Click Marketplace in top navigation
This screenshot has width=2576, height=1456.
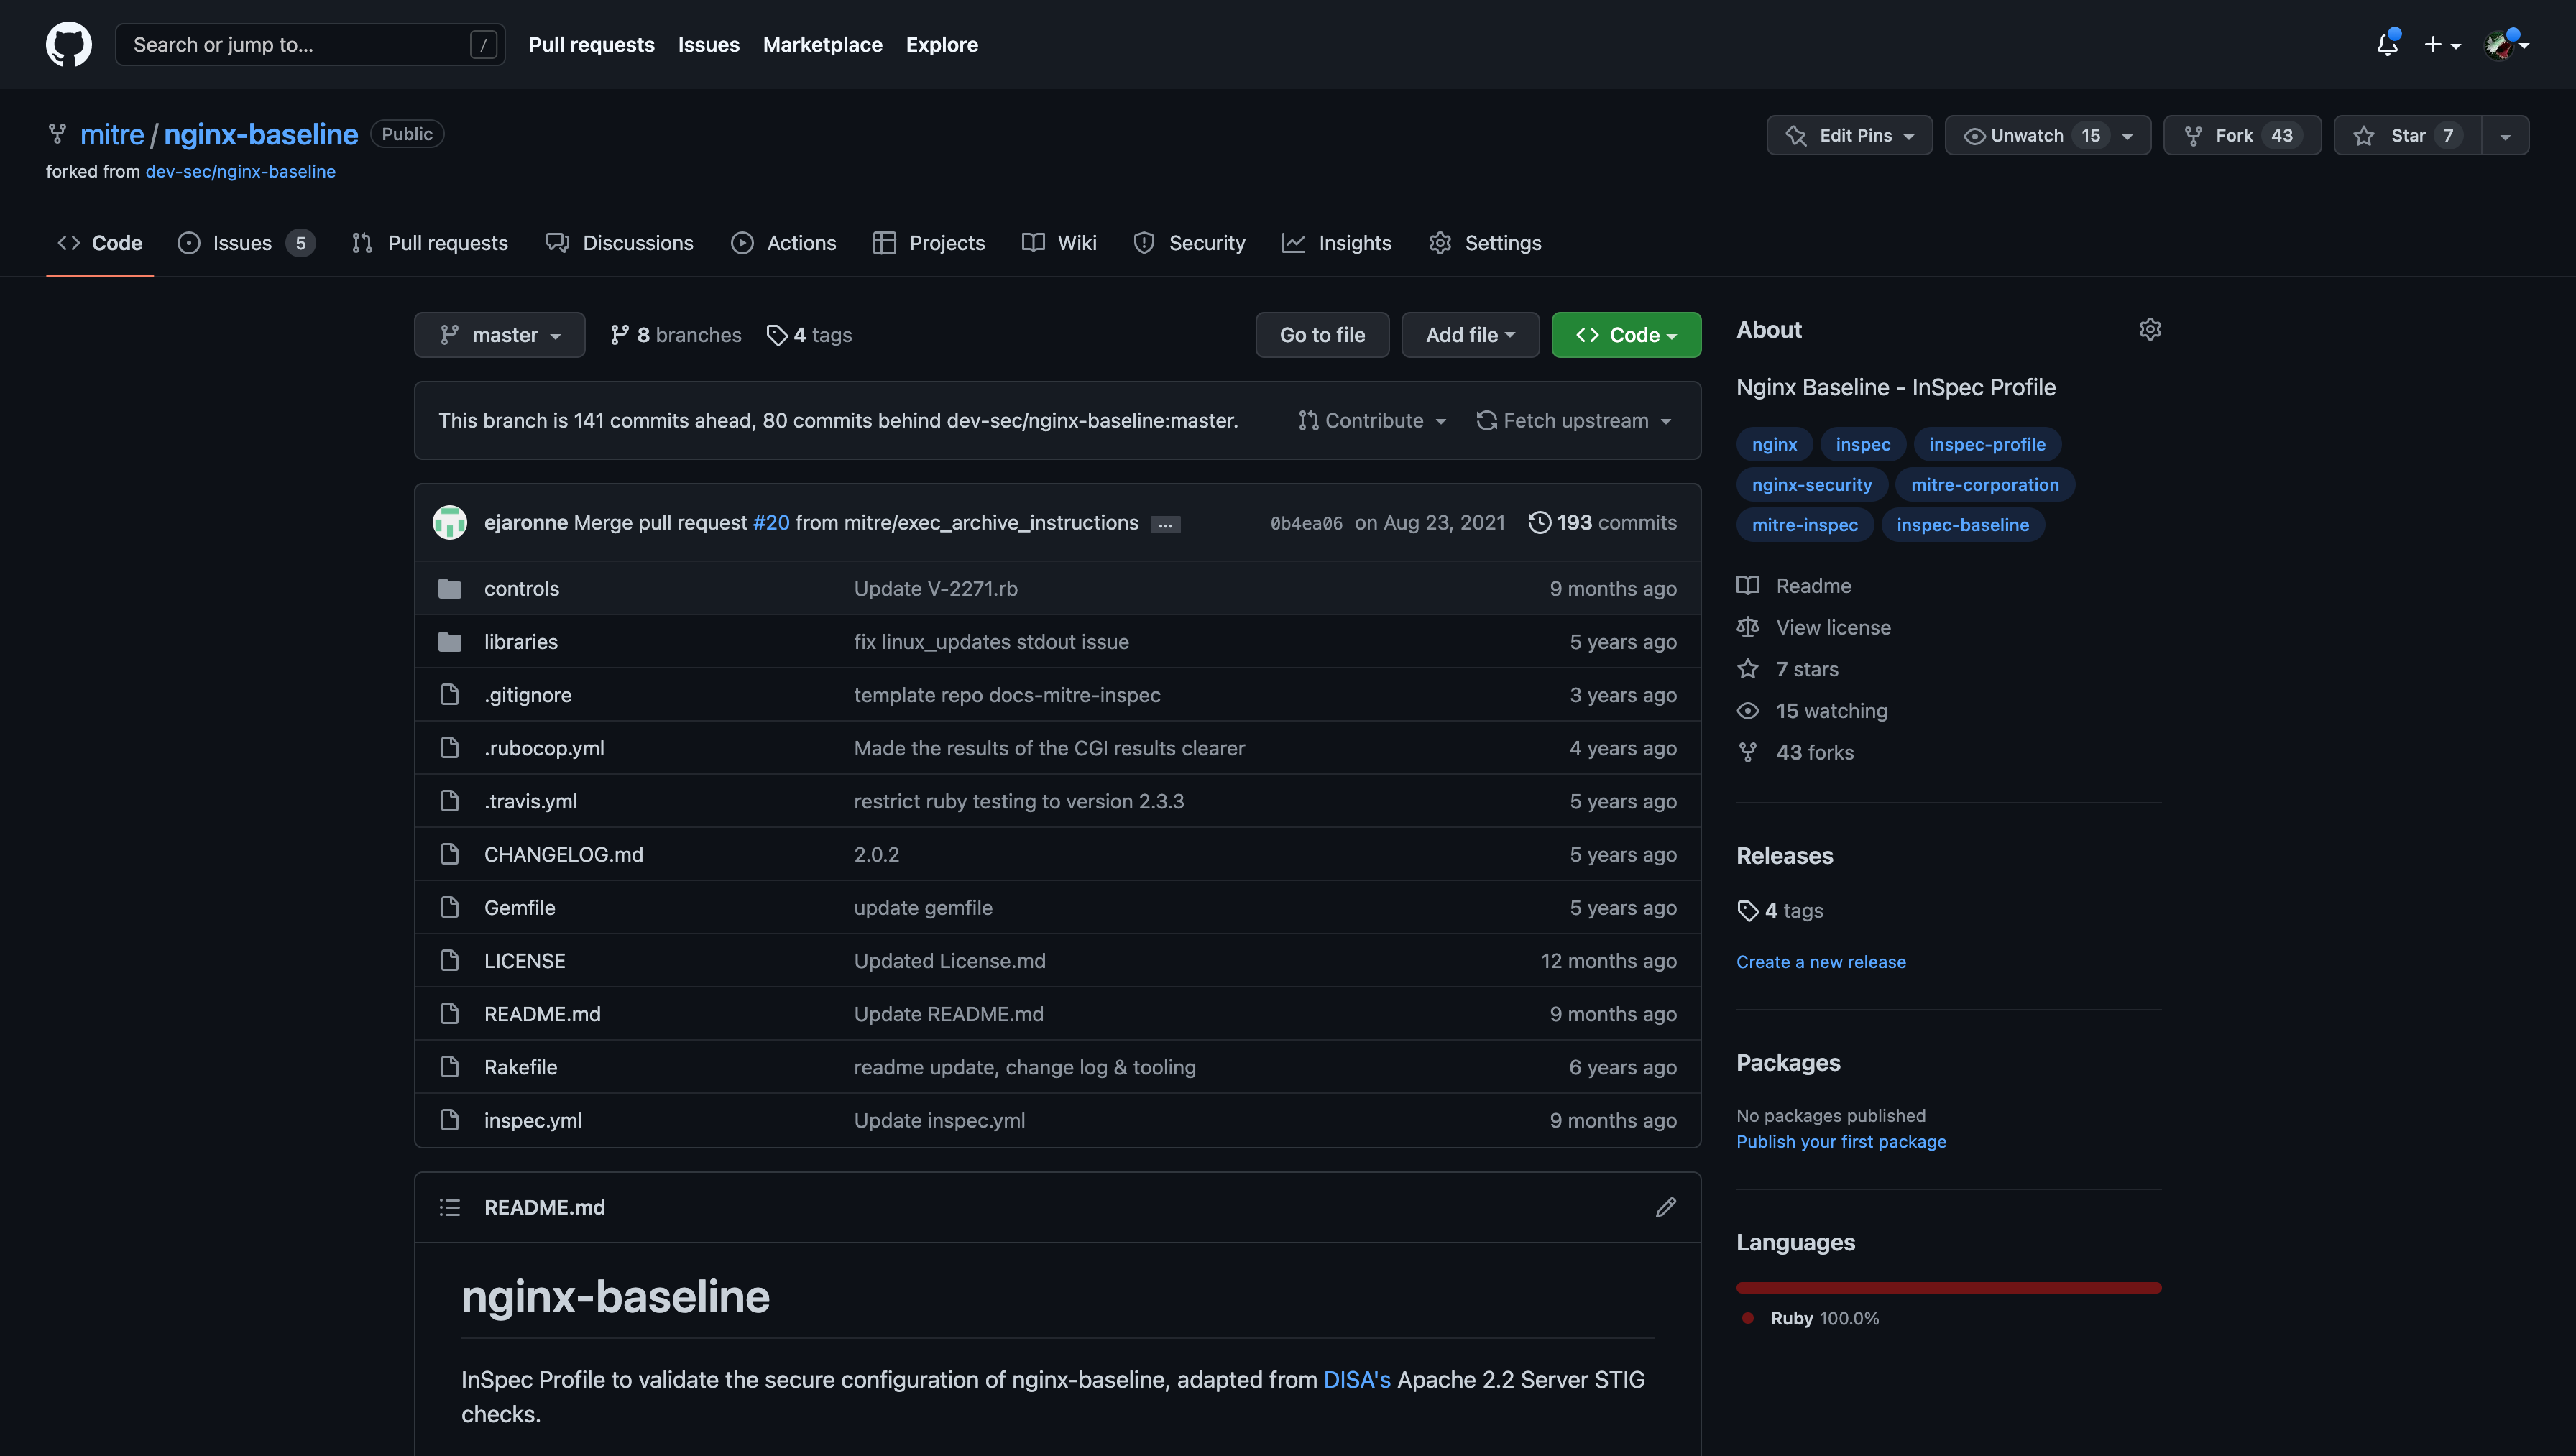click(823, 45)
